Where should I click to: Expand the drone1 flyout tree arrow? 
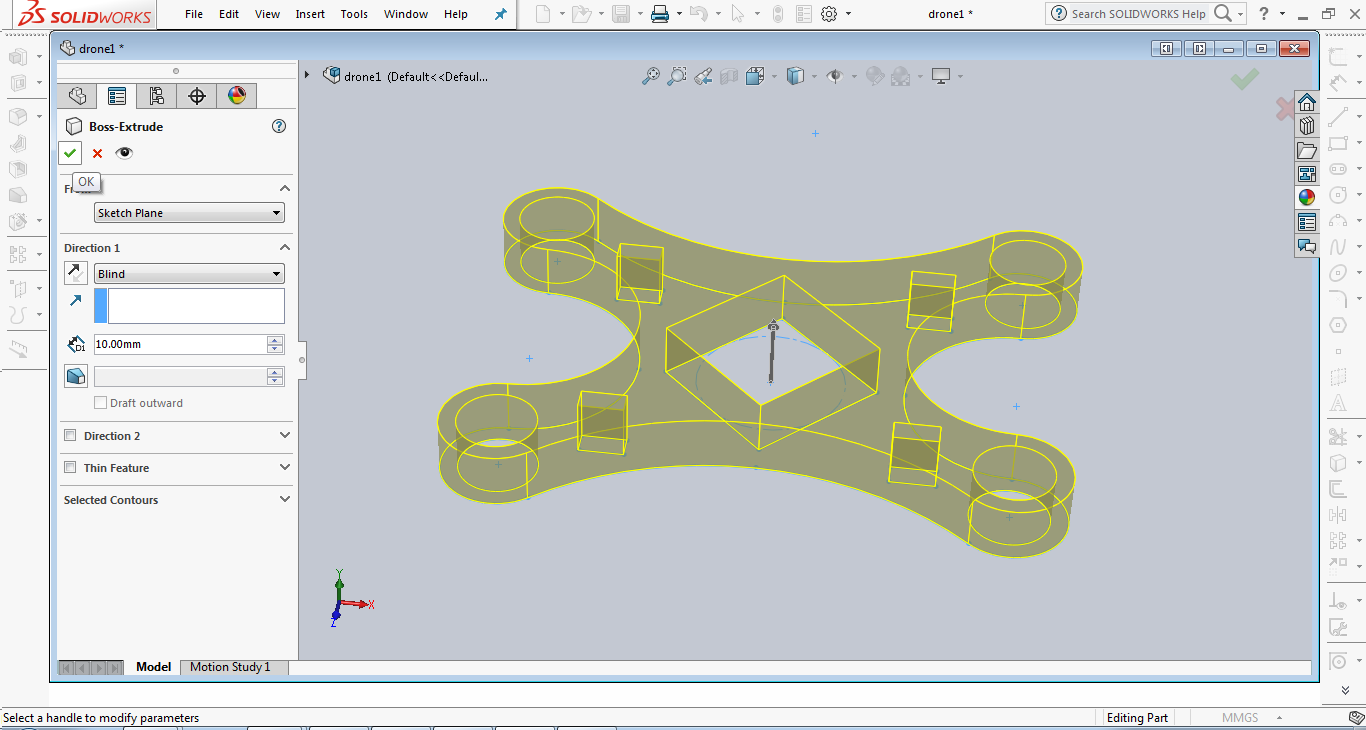tap(308, 76)
